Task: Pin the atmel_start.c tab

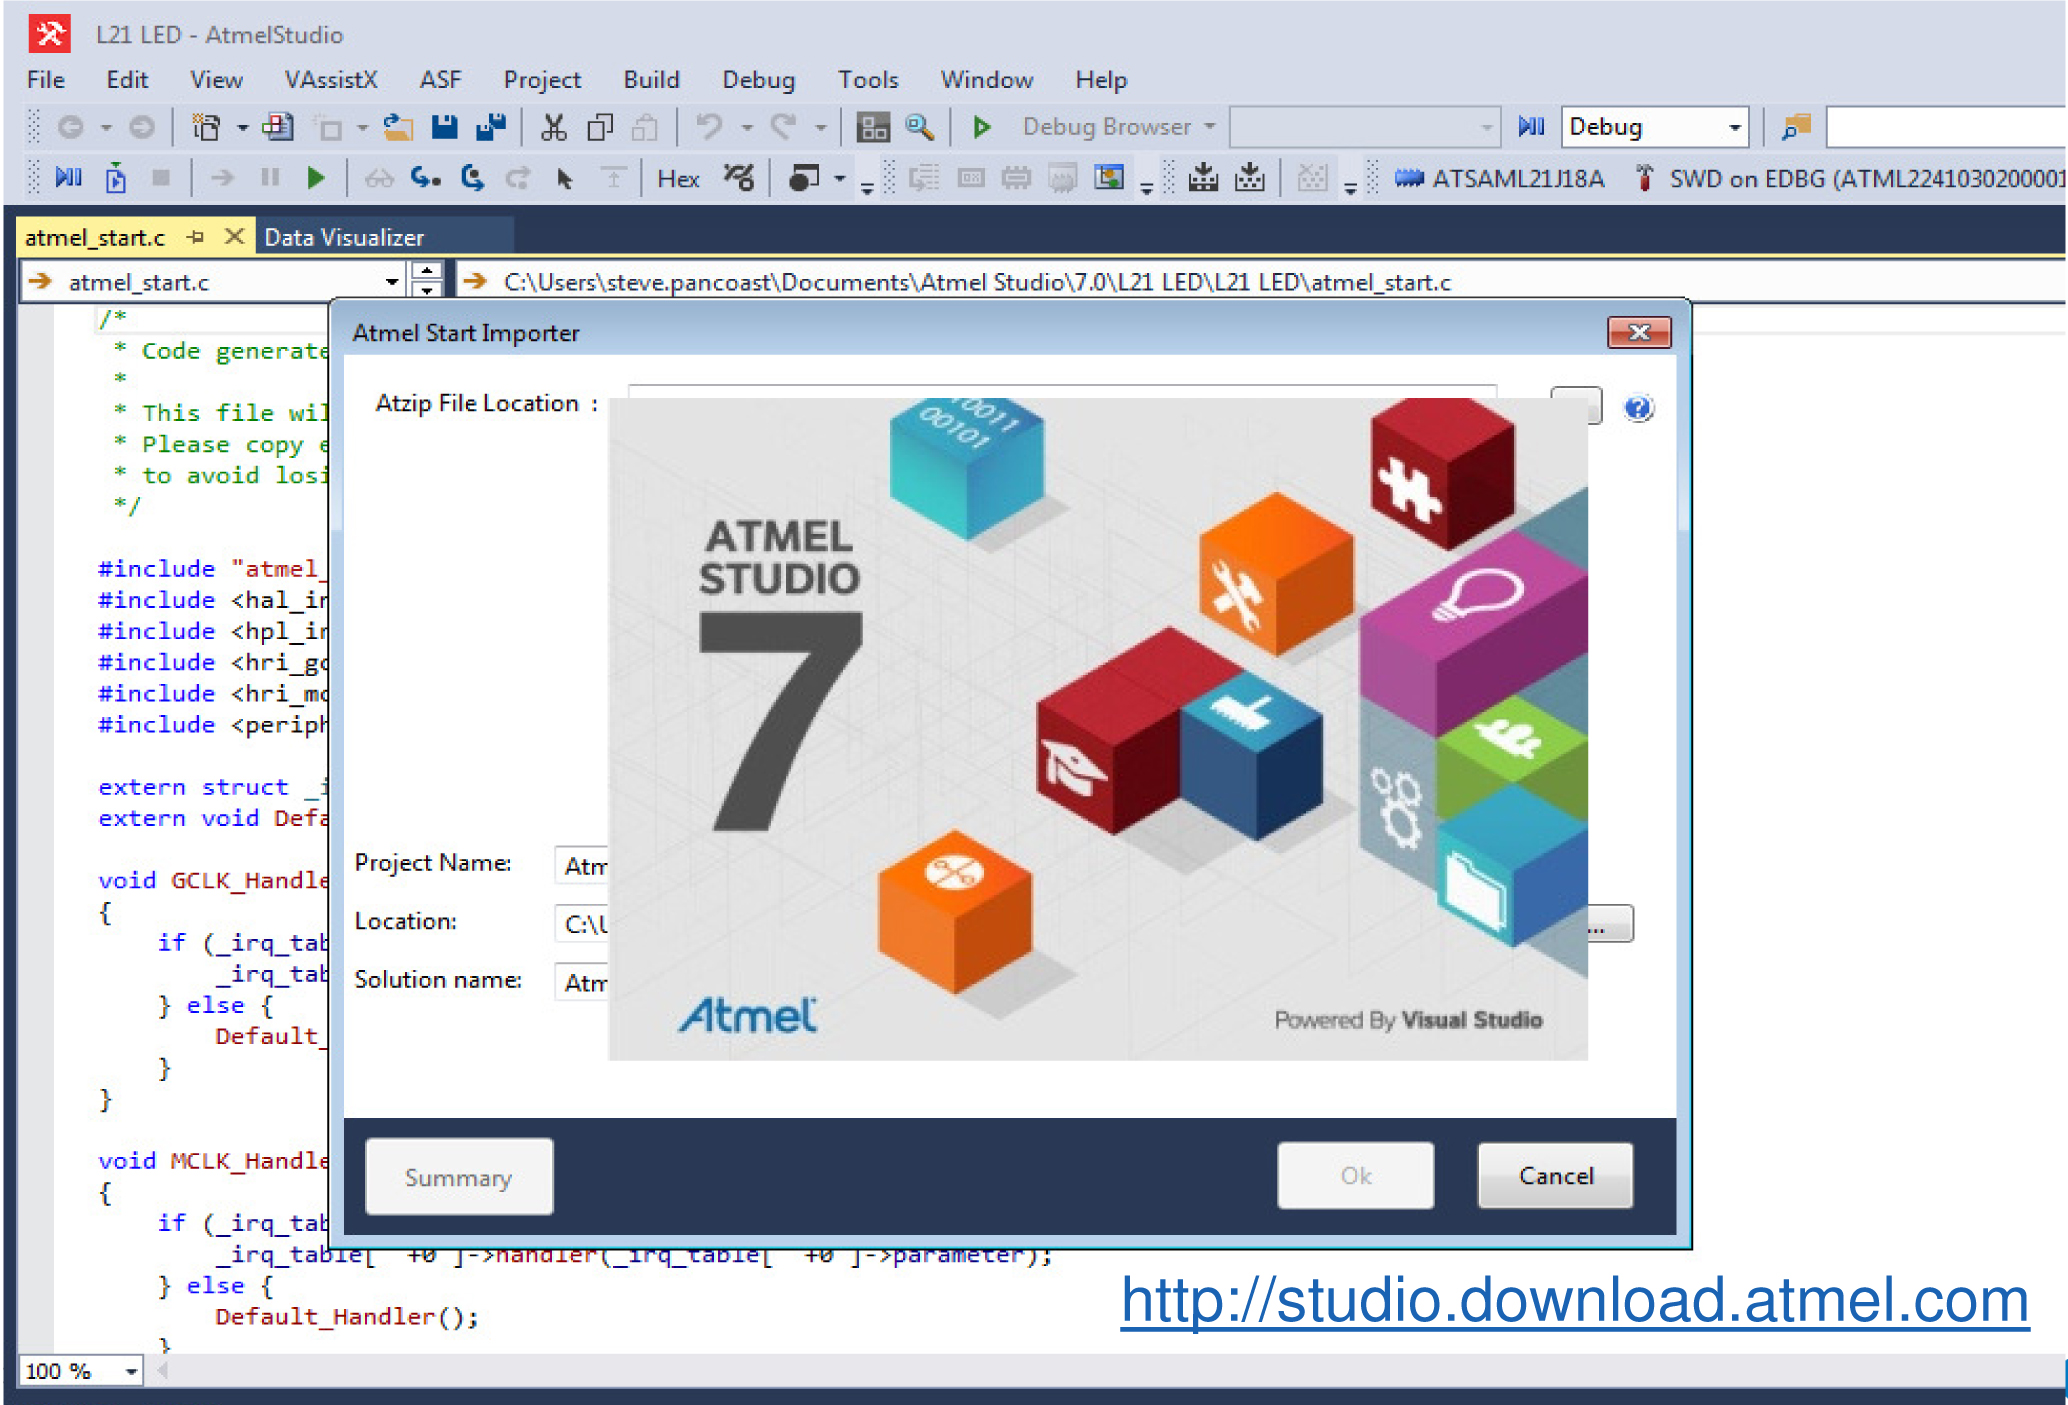Action: [x=196, y=237]
